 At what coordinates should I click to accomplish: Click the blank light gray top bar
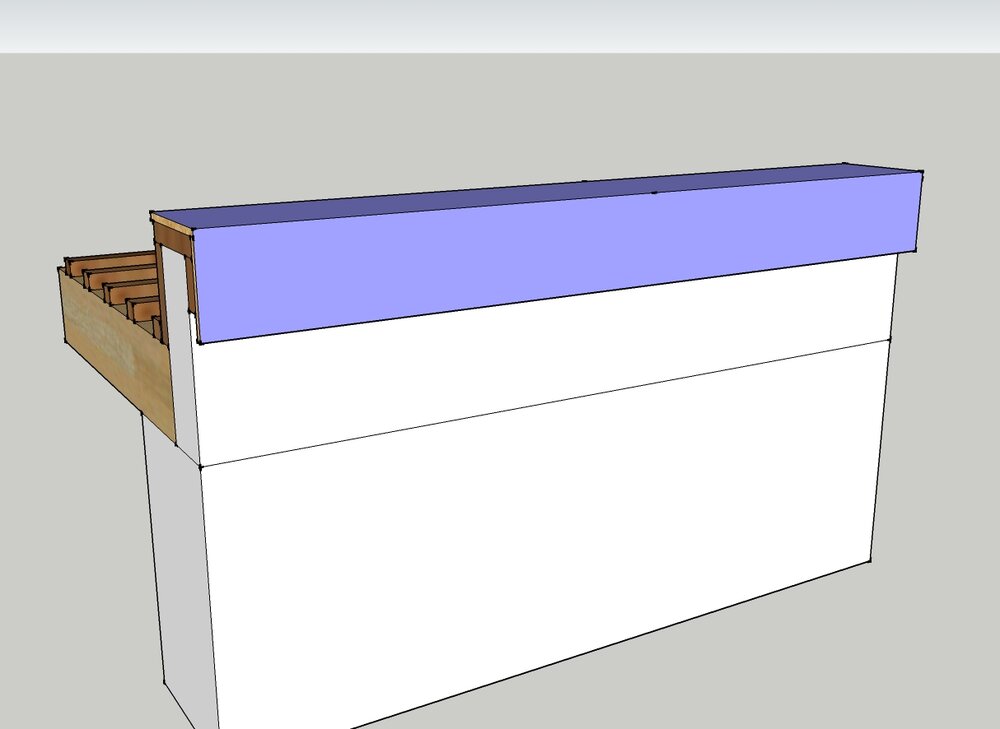pos(500,25)
